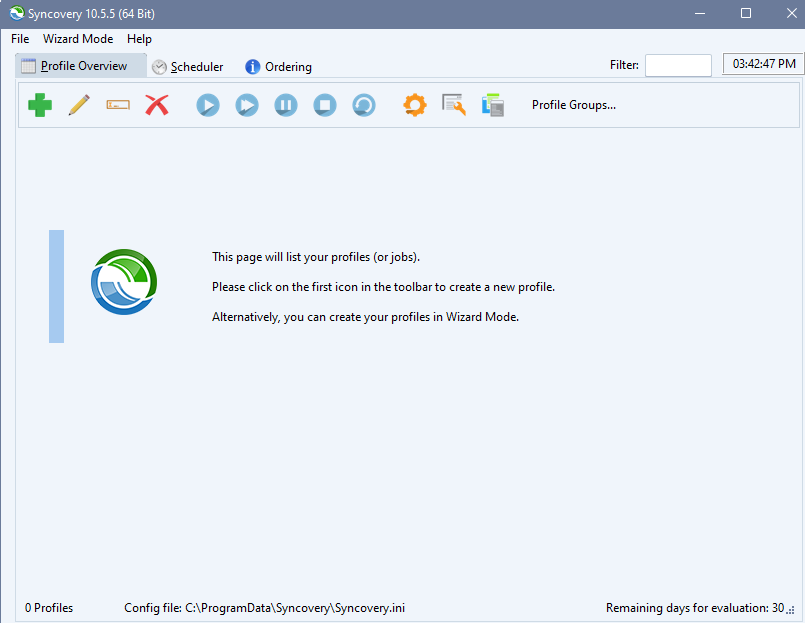Add a new profile with green plus icon
This screenshot has height=623, width=805.
tap(40, 105)
